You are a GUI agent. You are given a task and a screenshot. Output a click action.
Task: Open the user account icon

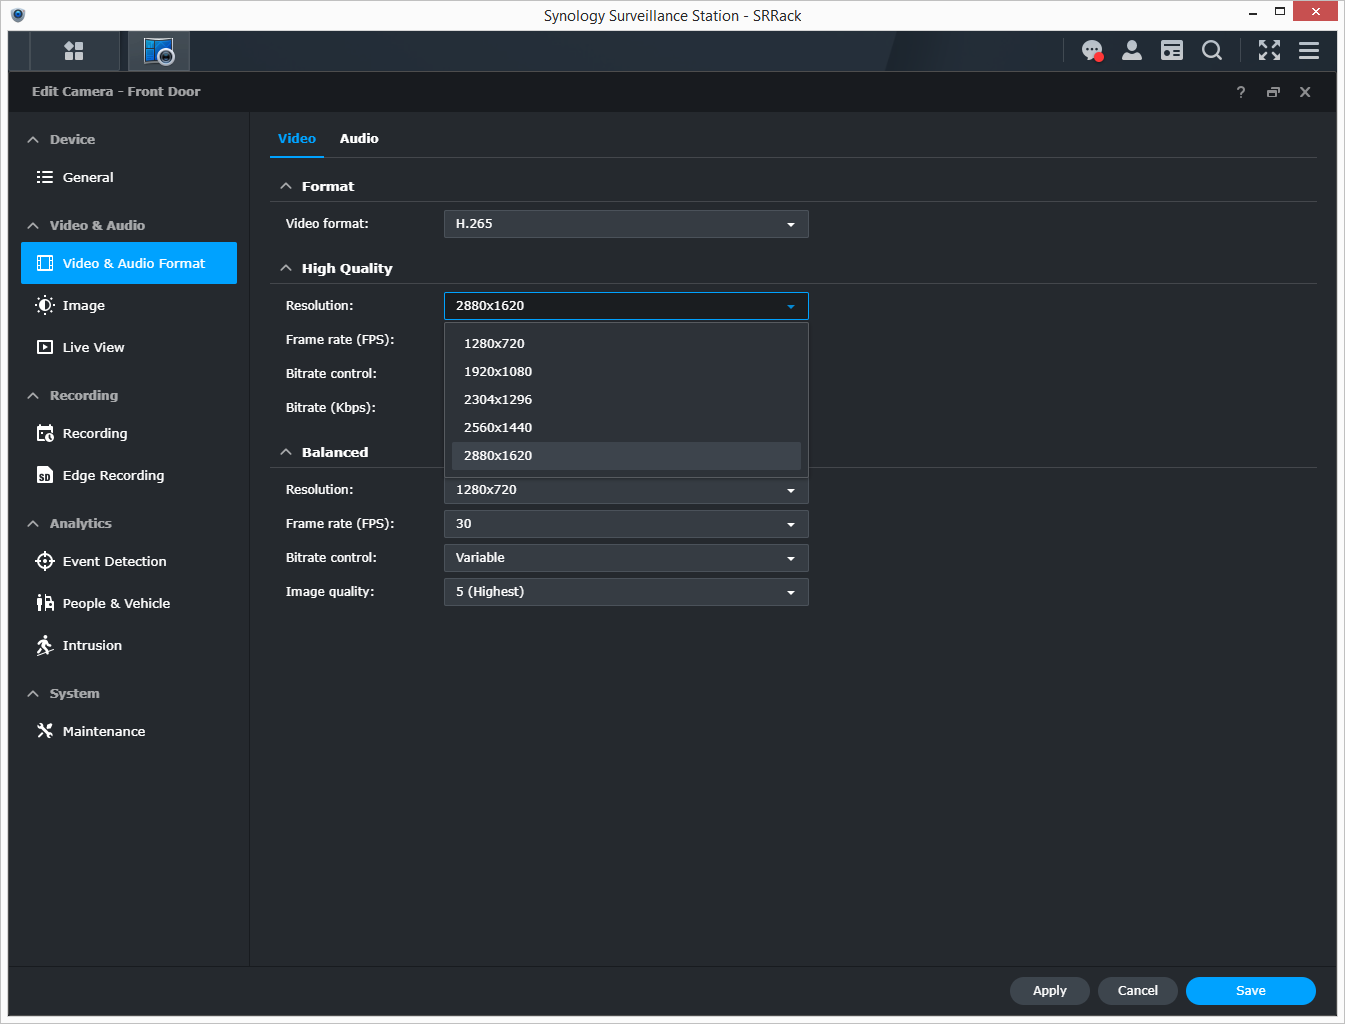click(1132, 50)
